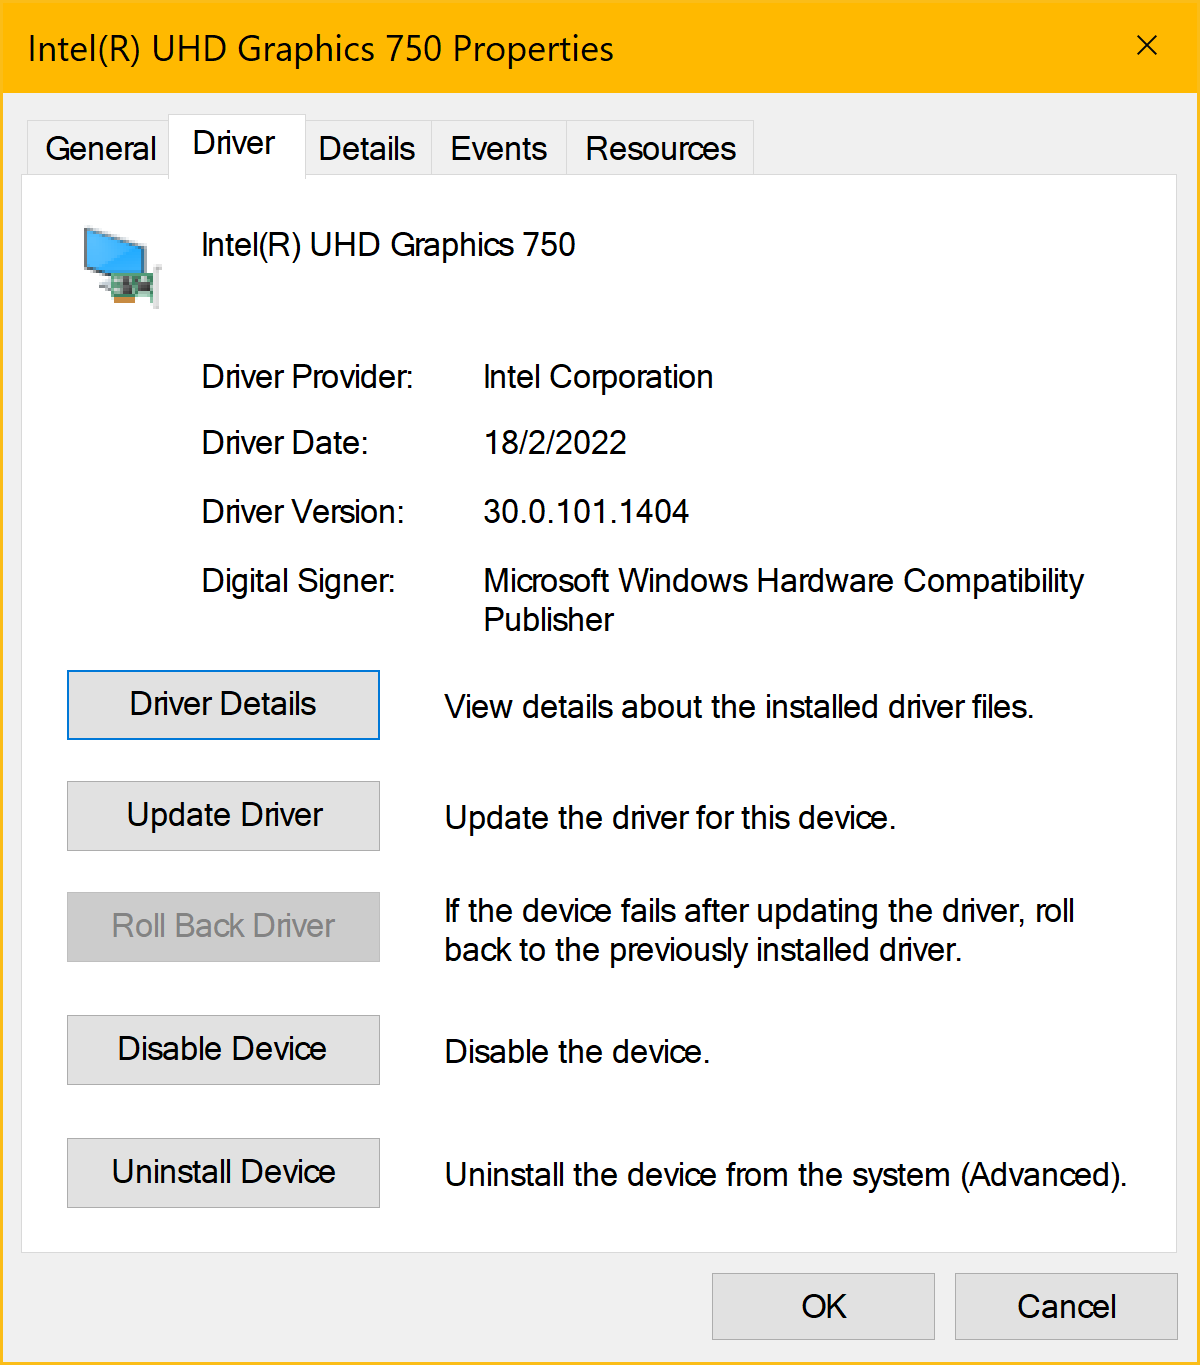
Task: Click the device name beside the adapter icon
Action: pyautogui.click(x=388, y=245)
